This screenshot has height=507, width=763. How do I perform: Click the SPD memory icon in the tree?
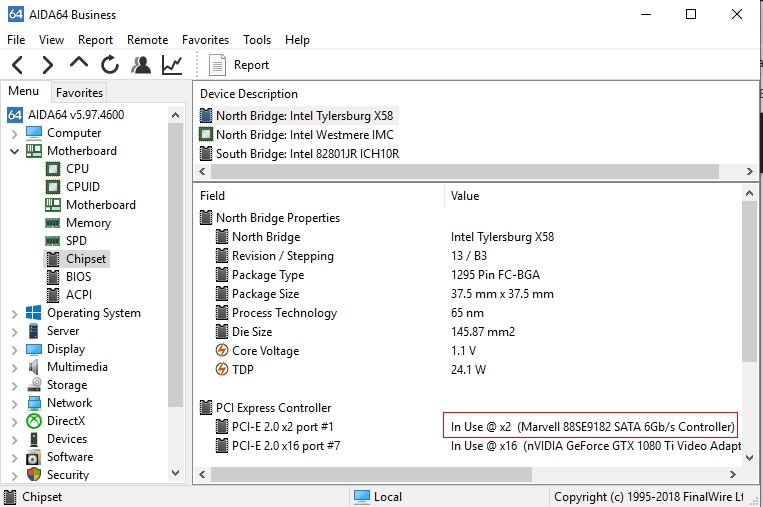click(53, 241)
